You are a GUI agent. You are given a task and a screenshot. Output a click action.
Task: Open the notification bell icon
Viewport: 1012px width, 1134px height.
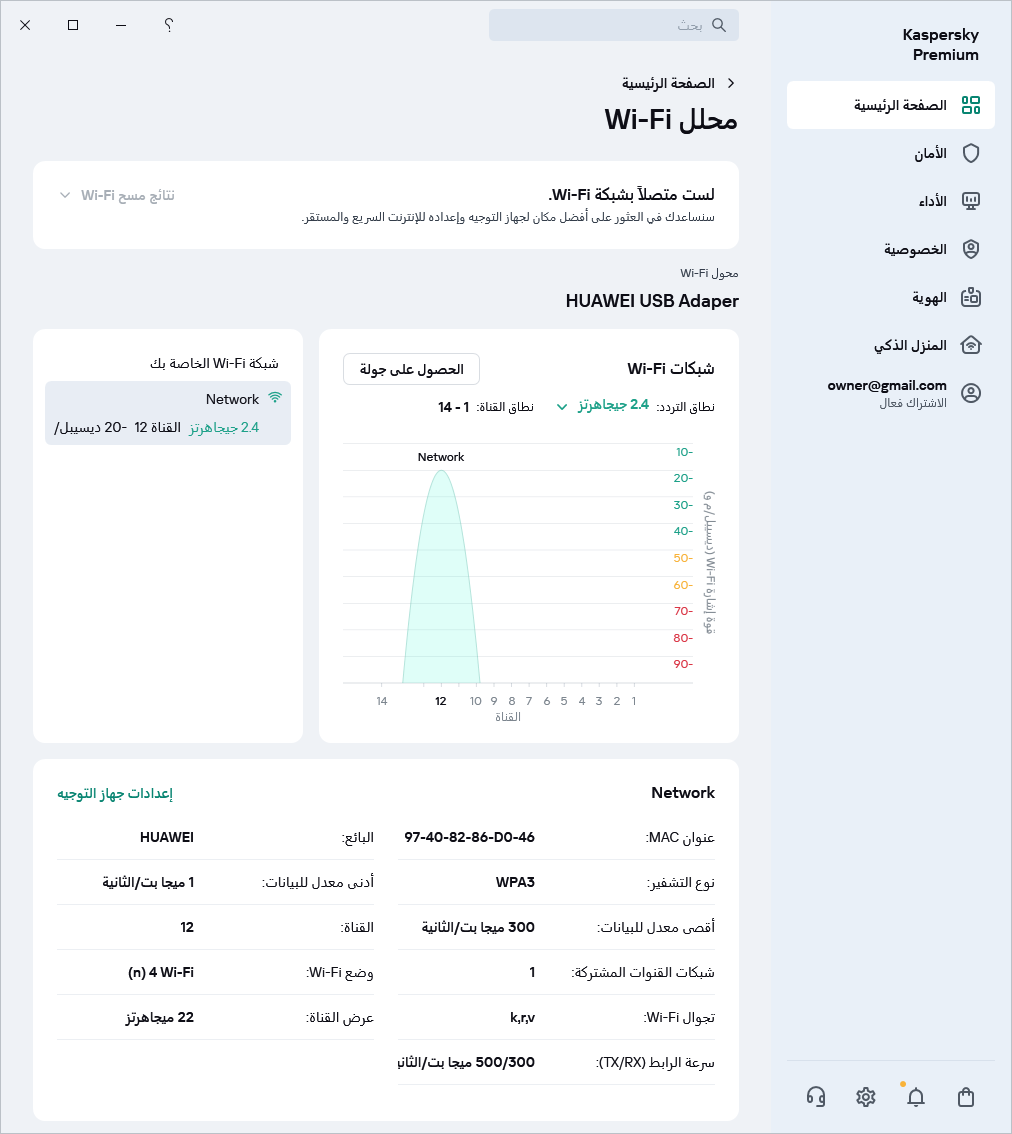(x=916, y=1097)
